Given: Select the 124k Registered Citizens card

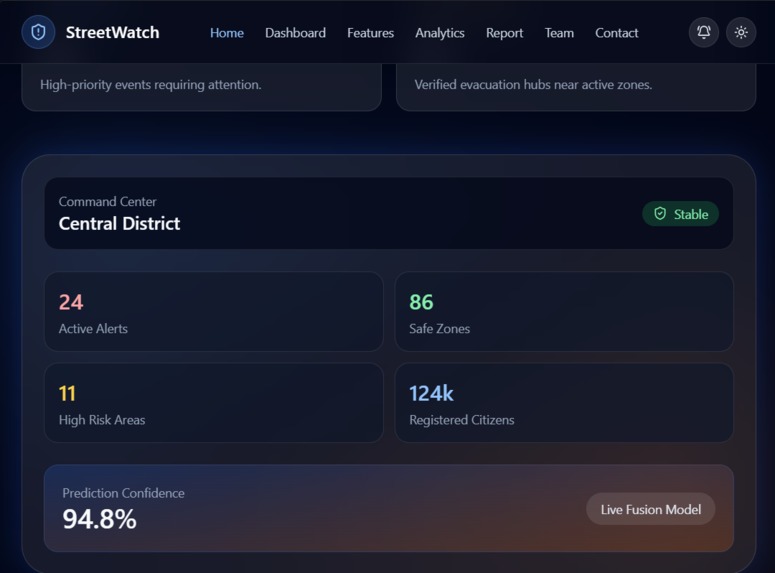Looking at the screenshot, I should pyautogui.click(x=564, y=403).
